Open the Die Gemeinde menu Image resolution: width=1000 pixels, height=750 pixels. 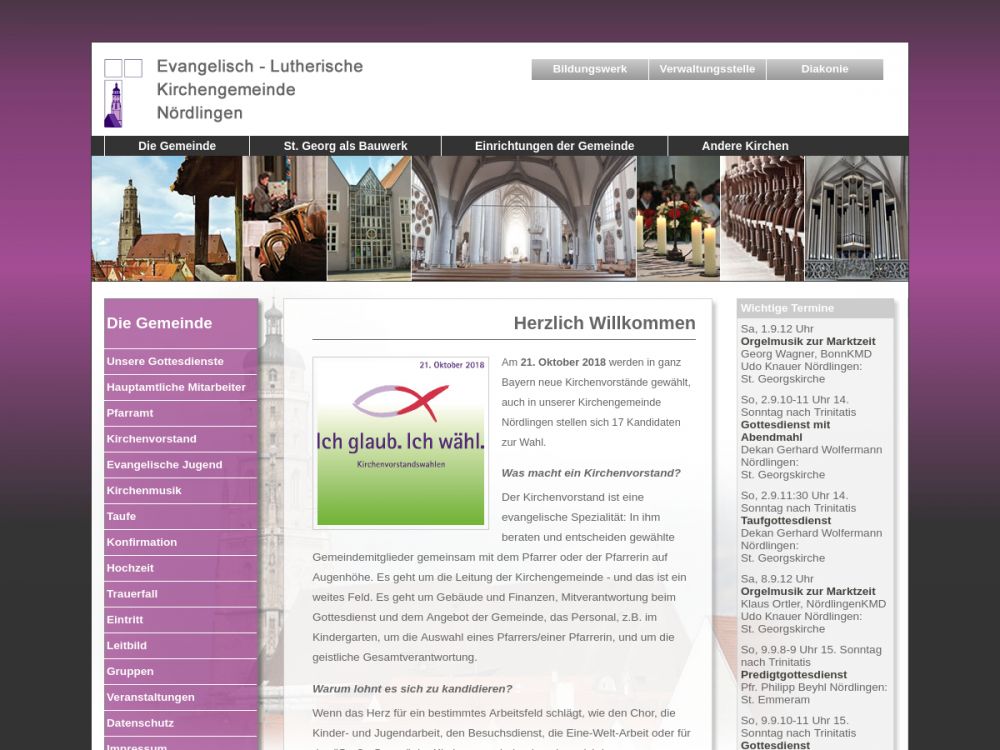[x=177, y=146]
